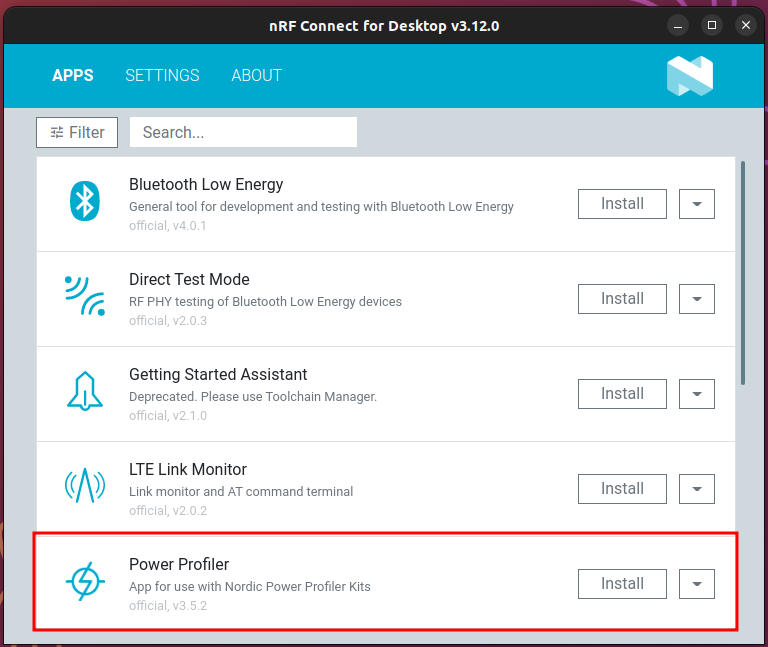Image resolution: width=768 pixels, height=647 pixels.
Task: Click the Direct Test Mode signal icon
Action: [x=85, y=298]
